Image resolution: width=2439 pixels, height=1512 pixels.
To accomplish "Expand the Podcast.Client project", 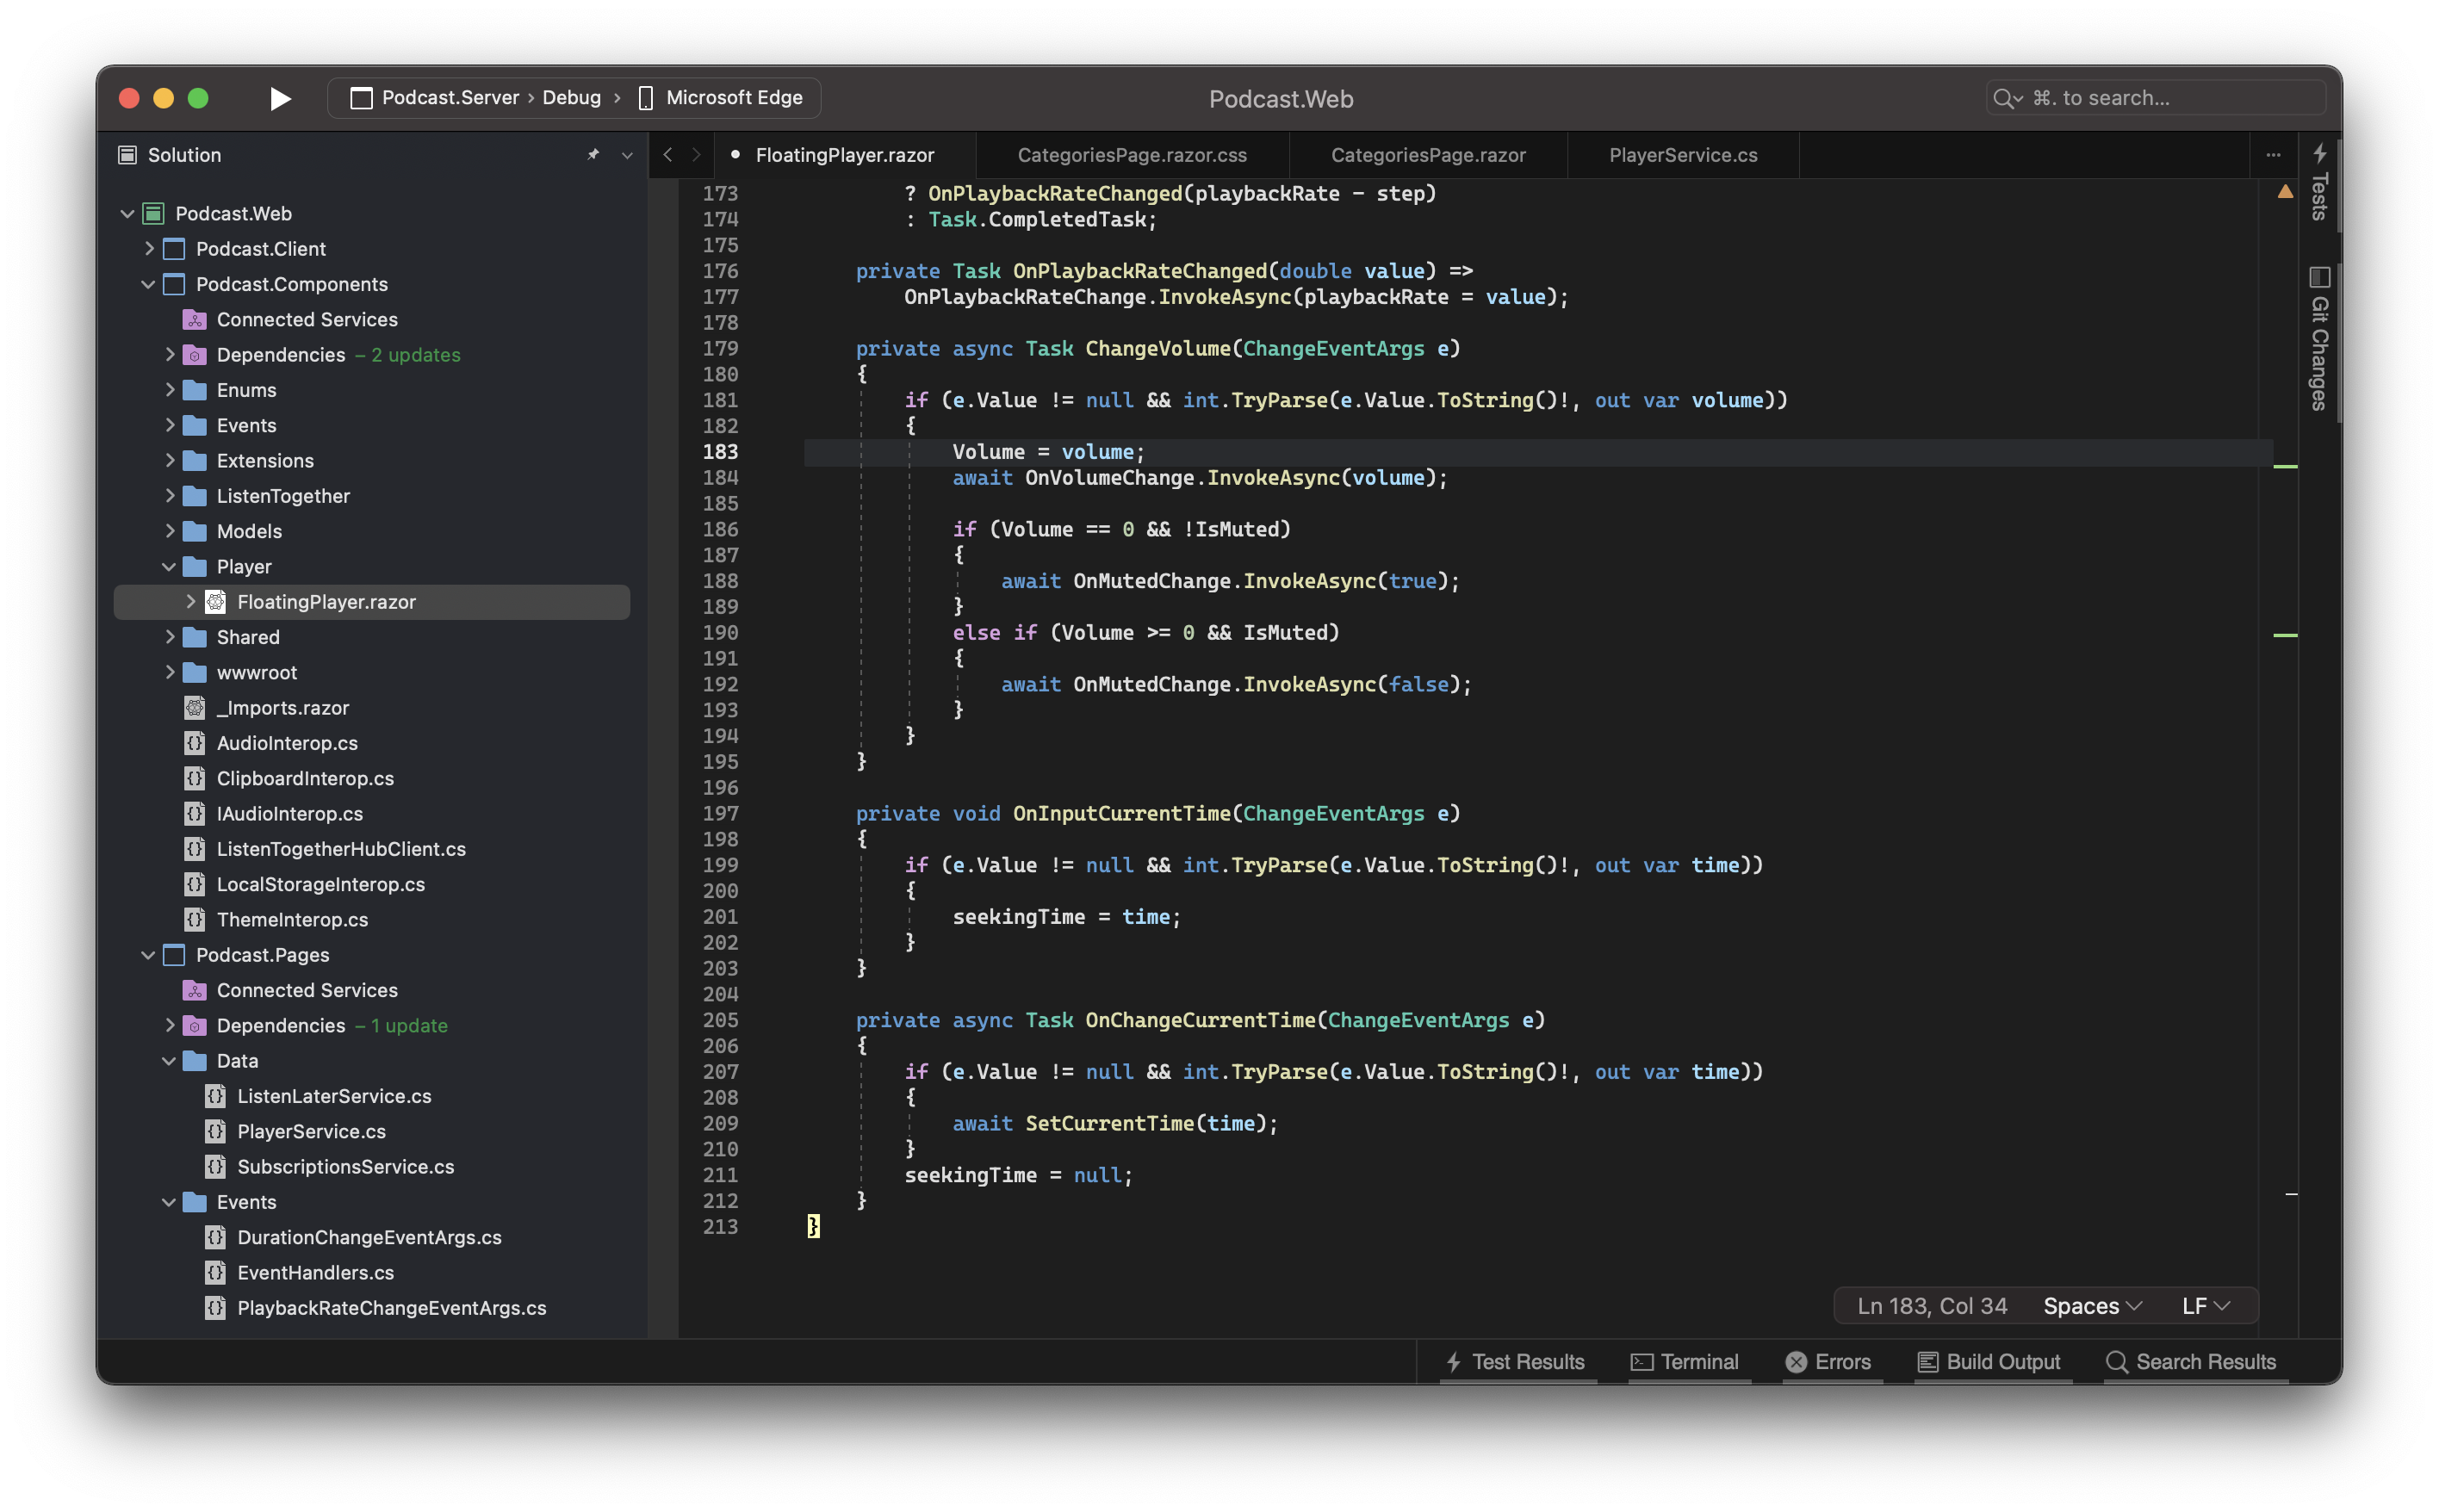I will click(x=148, y=248).
